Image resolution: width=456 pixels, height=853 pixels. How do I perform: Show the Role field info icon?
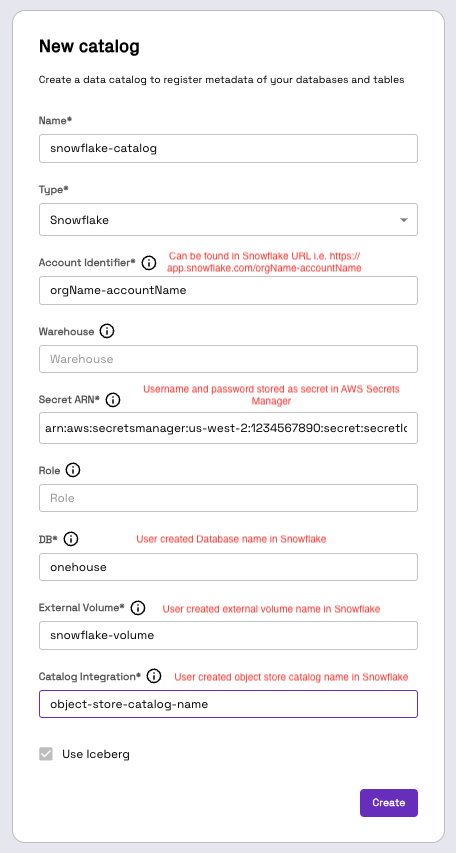[x=72, y=470]
